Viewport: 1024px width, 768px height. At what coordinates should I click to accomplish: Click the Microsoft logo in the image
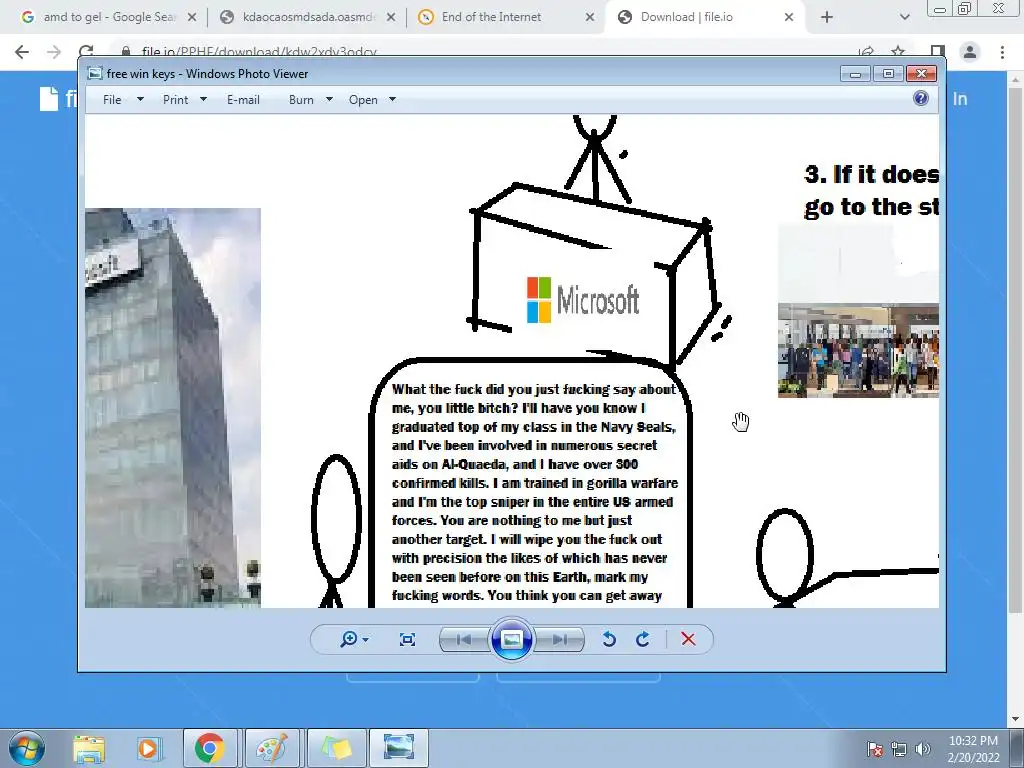coord(583,300)
